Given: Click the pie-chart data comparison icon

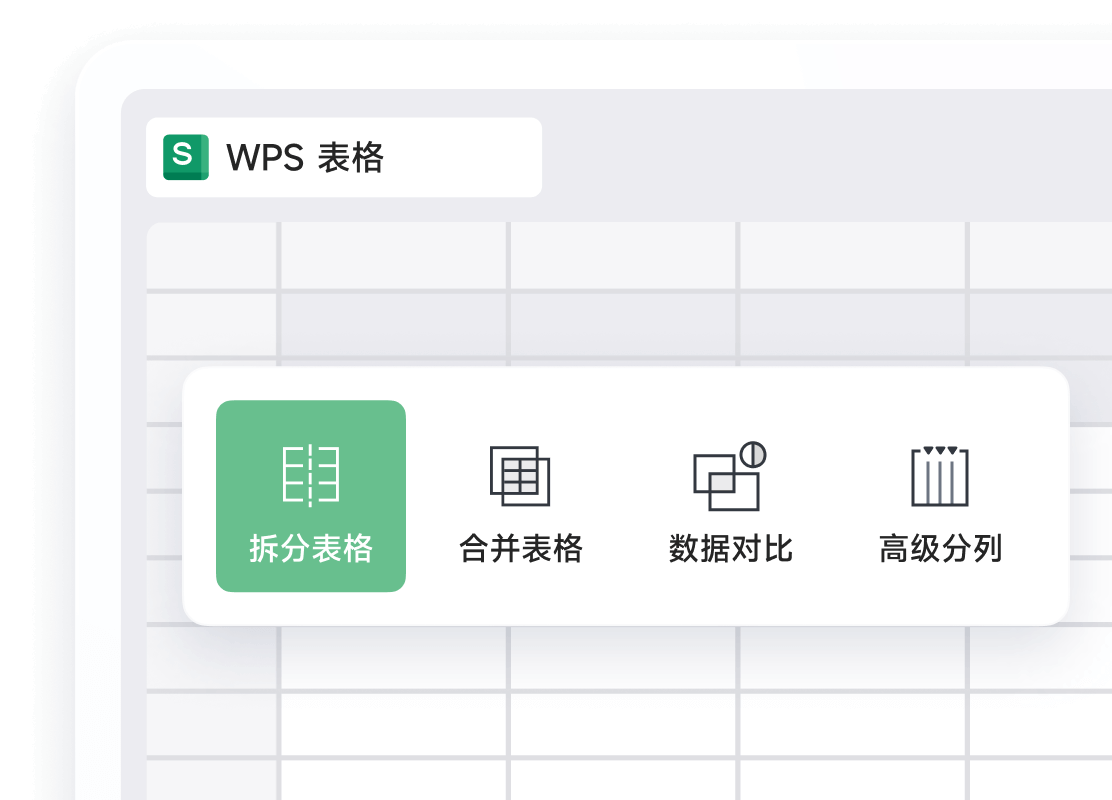Looking at the screenshot, I should 731,477.
